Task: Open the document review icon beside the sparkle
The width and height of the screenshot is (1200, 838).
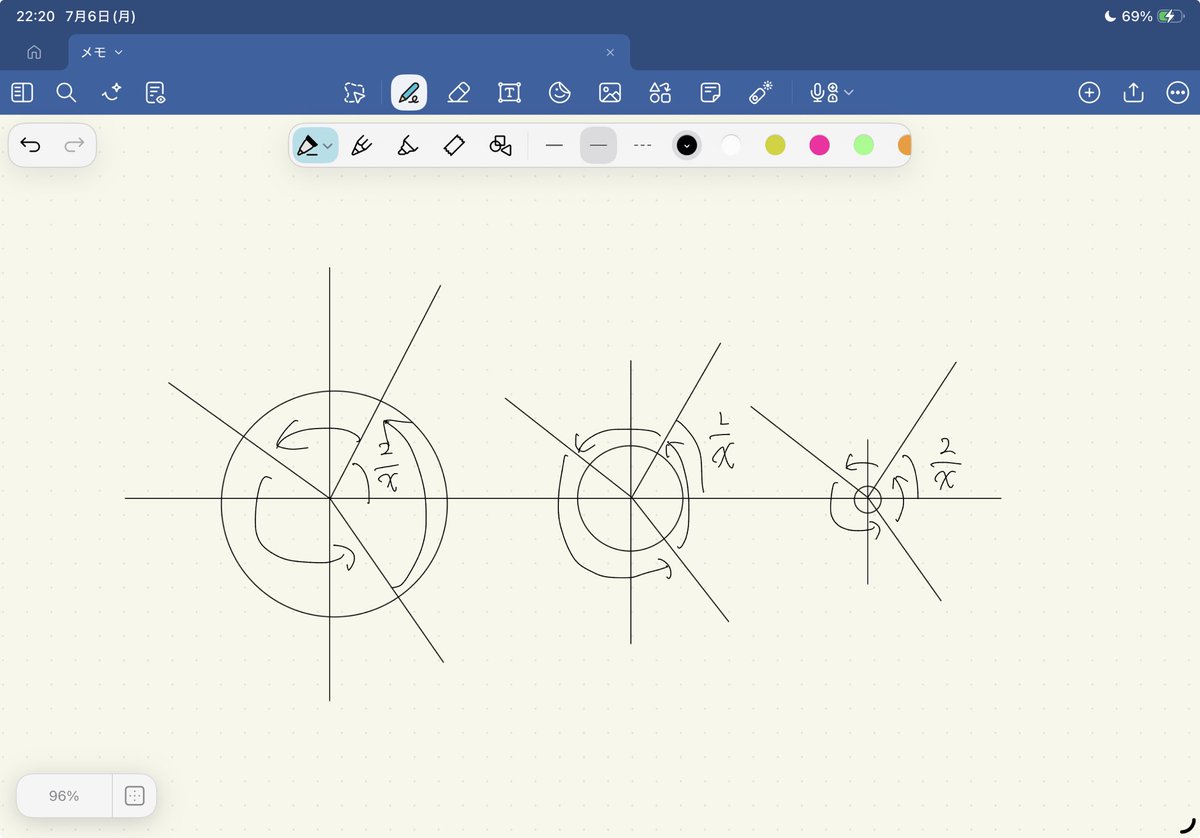Action: 155,93
